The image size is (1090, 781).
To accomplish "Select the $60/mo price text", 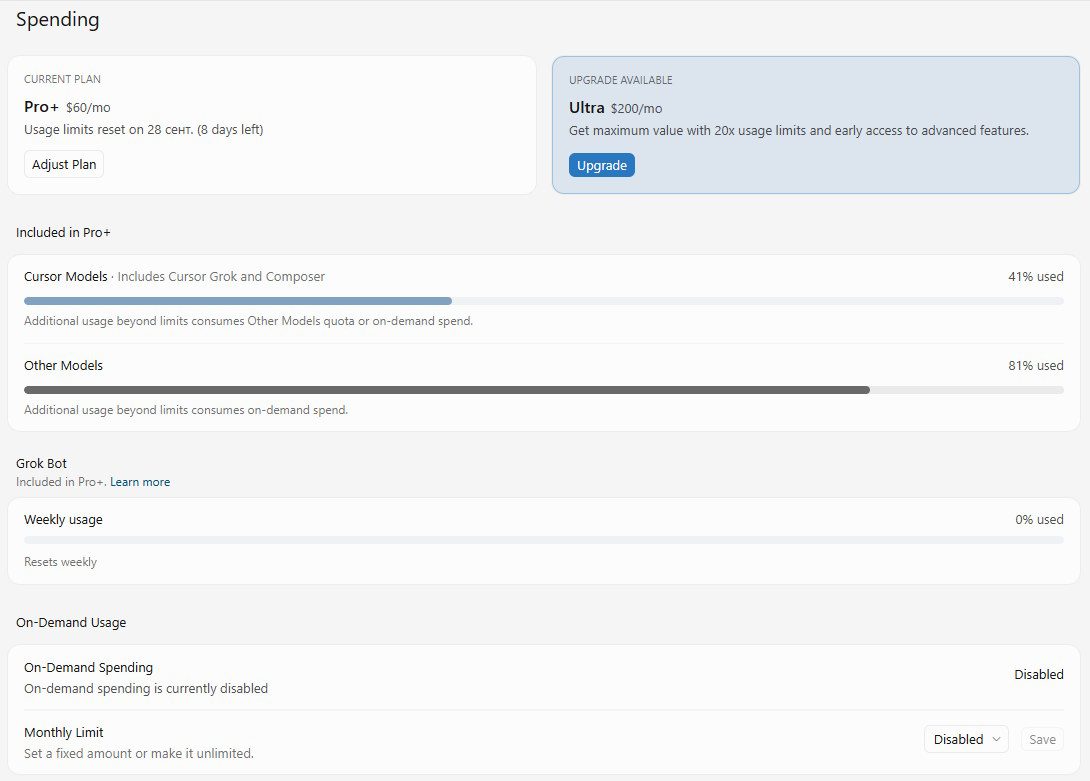I will click(x=88, y=108).
